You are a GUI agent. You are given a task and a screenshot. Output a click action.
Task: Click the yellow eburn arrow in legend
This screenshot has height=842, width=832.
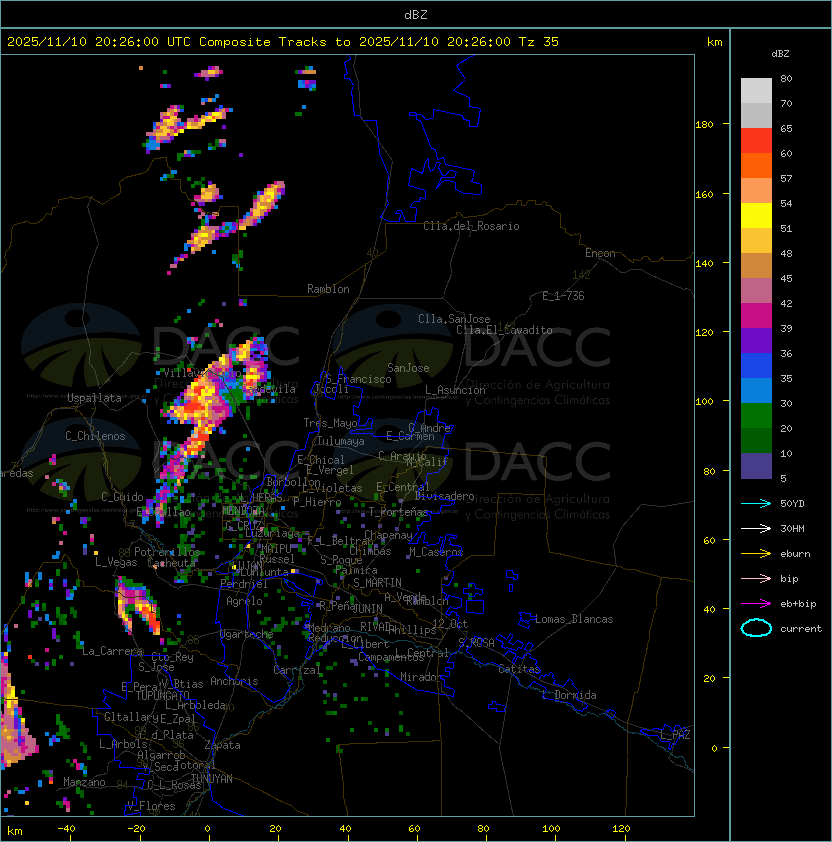pyautogui.click(x=756, y=554)
